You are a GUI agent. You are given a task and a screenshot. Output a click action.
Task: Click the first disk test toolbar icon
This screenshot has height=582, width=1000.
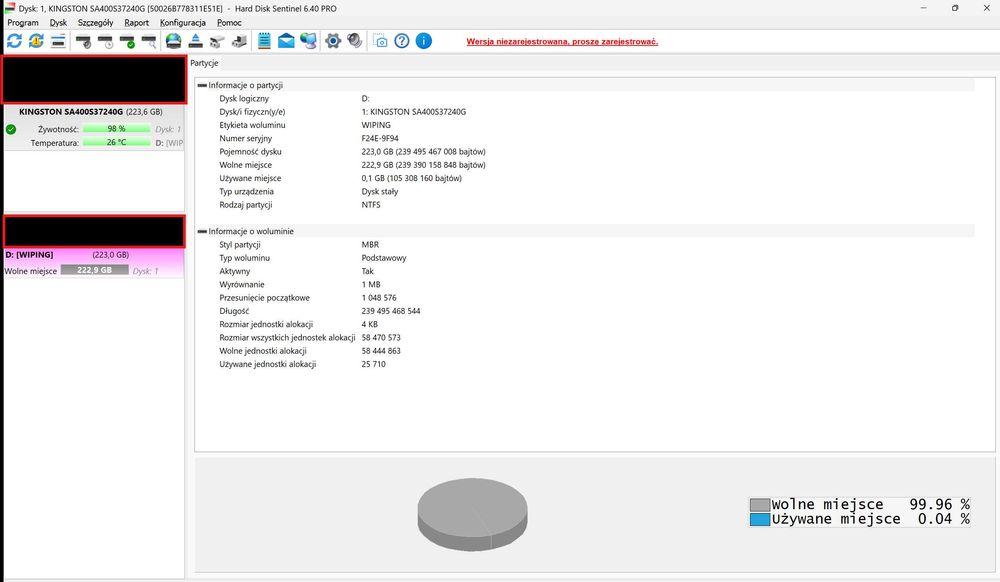[83, 41]
